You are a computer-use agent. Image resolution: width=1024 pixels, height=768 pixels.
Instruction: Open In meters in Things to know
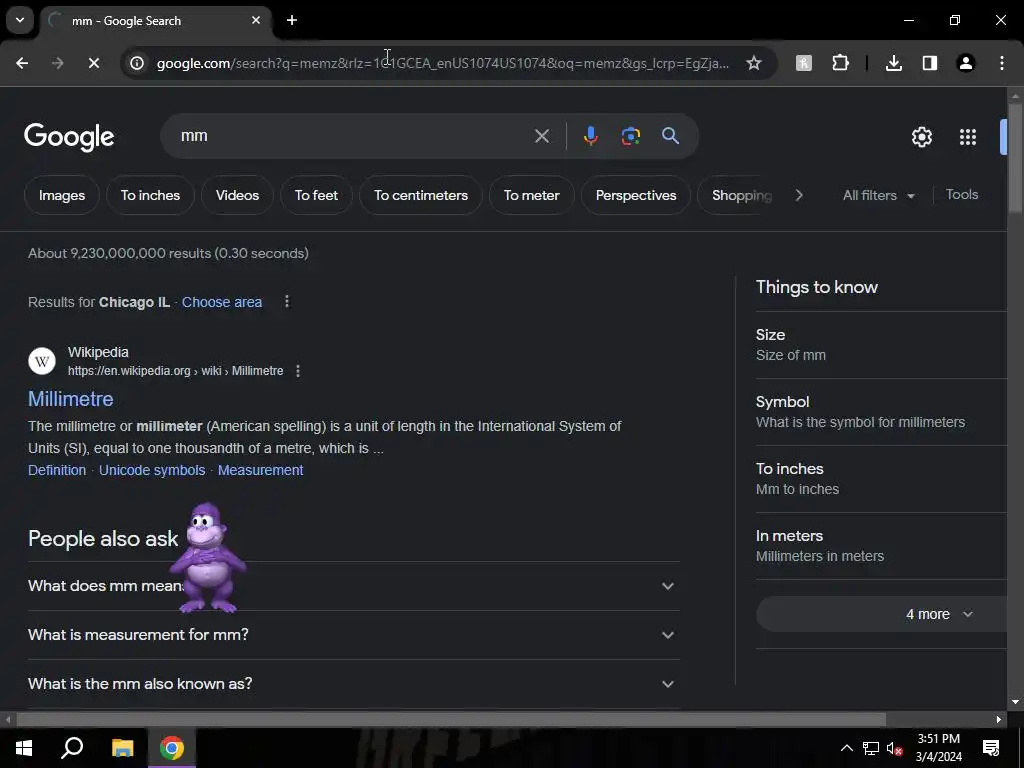pyautogui.click(x=881, y=545)
